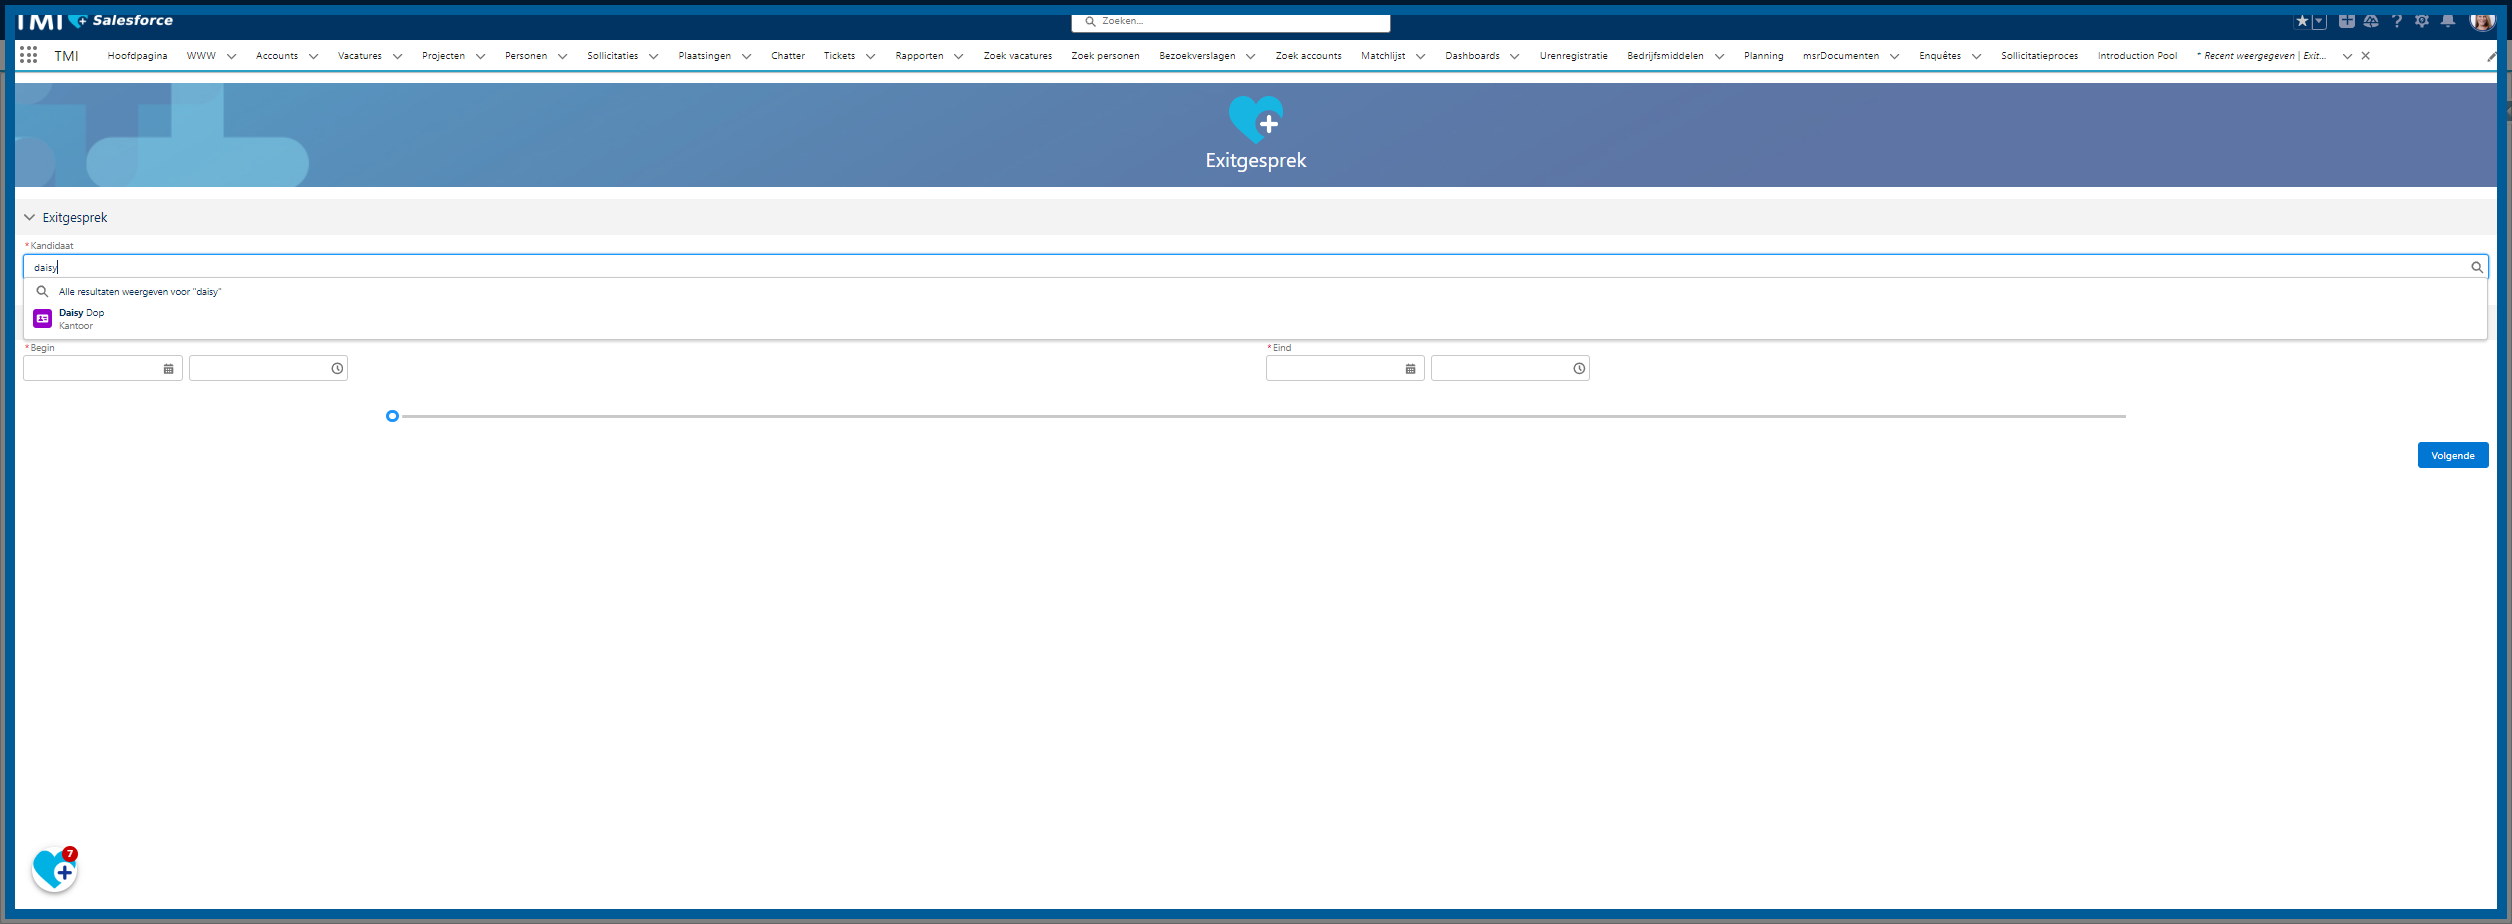Show all results for "daisy"
This screenshot has height=924, width=2512.
1255,292
